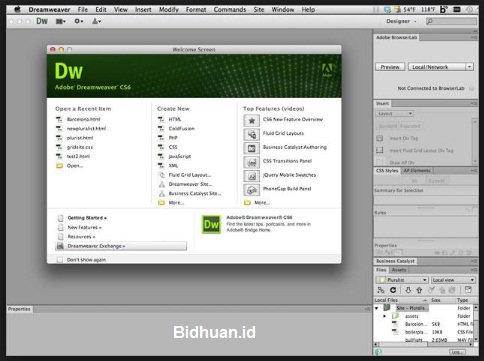Click the Size column header in Files panel
Image resolution: width=484 pixels, height=361 pixels.
coord(435,300)
